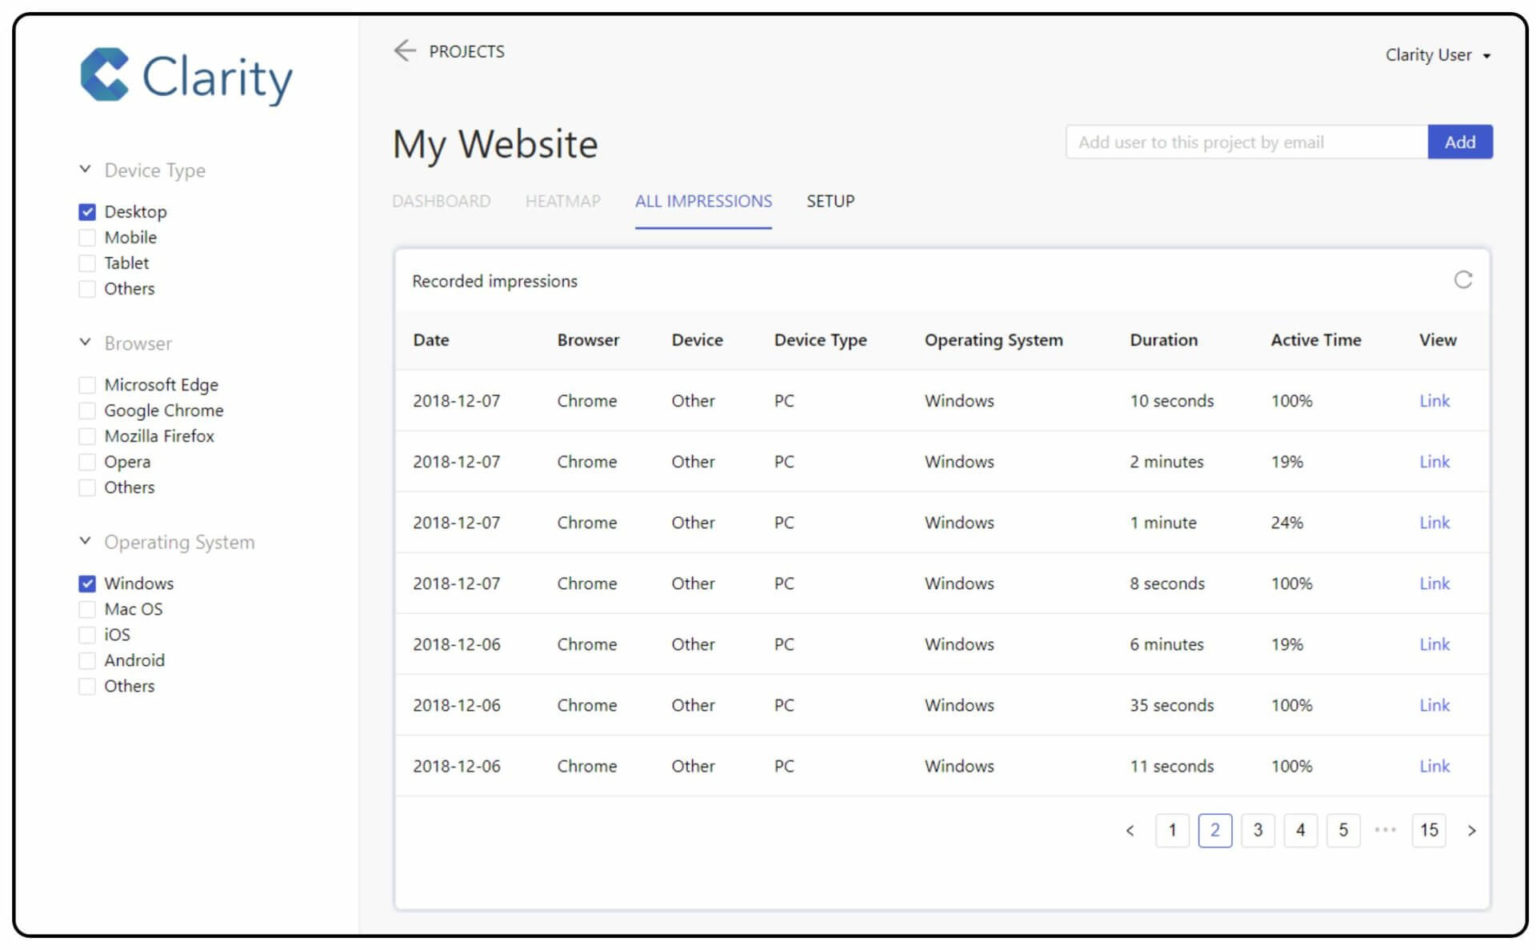Image resolution: width=1536 pixels, height=950 pixels.
Task: Collapse the Operating System filter section
Action: [84, 540]
